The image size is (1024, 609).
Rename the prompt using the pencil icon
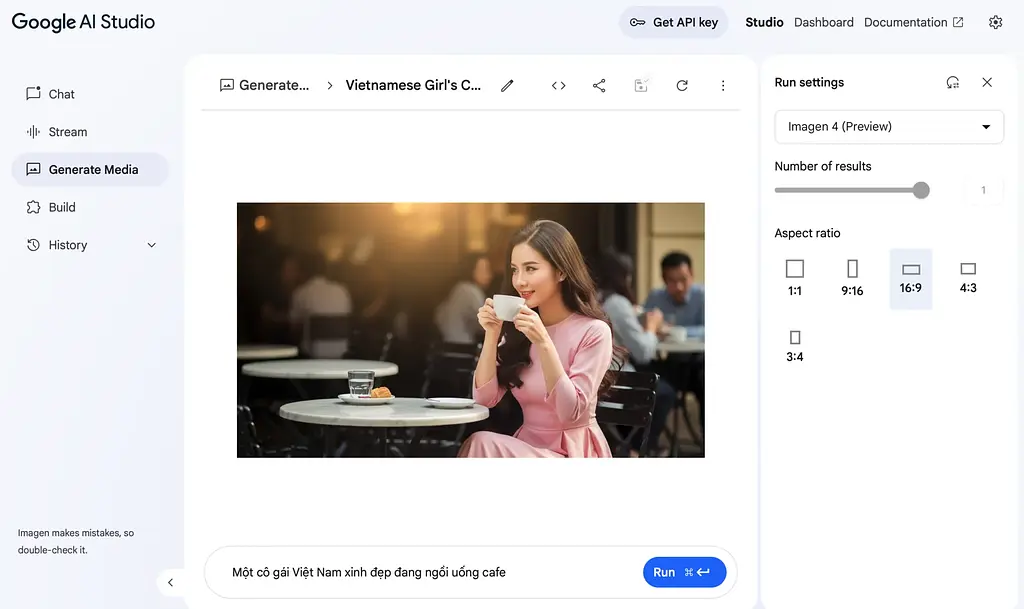(x=507, y=86)
